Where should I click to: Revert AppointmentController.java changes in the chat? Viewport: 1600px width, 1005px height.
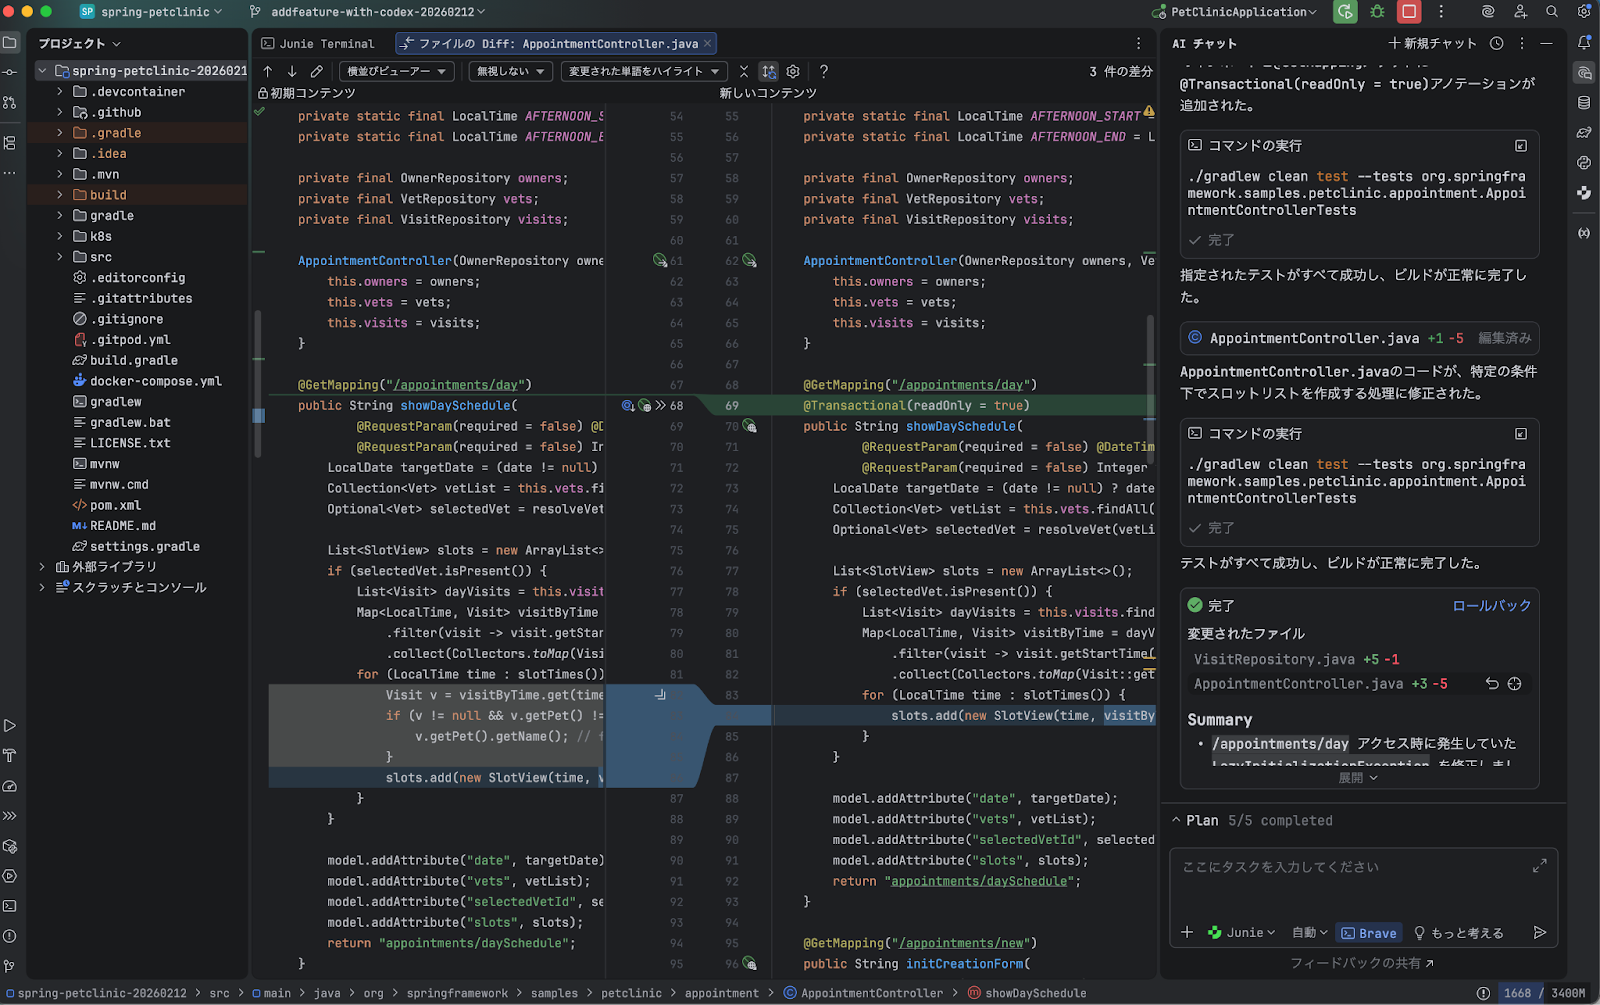[x=1492, y=684]
